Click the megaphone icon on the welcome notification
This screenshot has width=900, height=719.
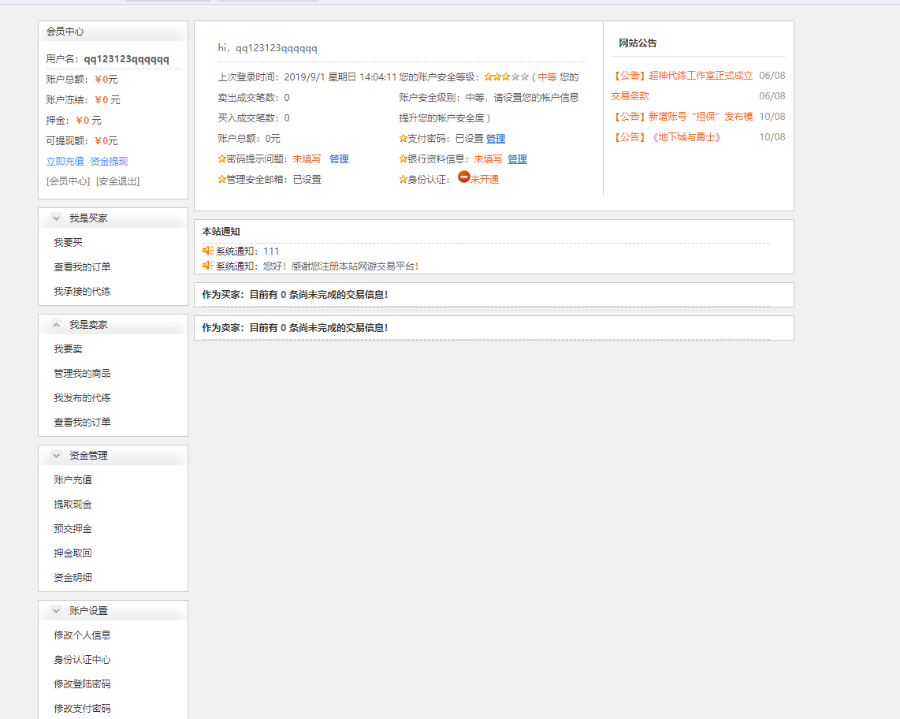coord(208,266)
